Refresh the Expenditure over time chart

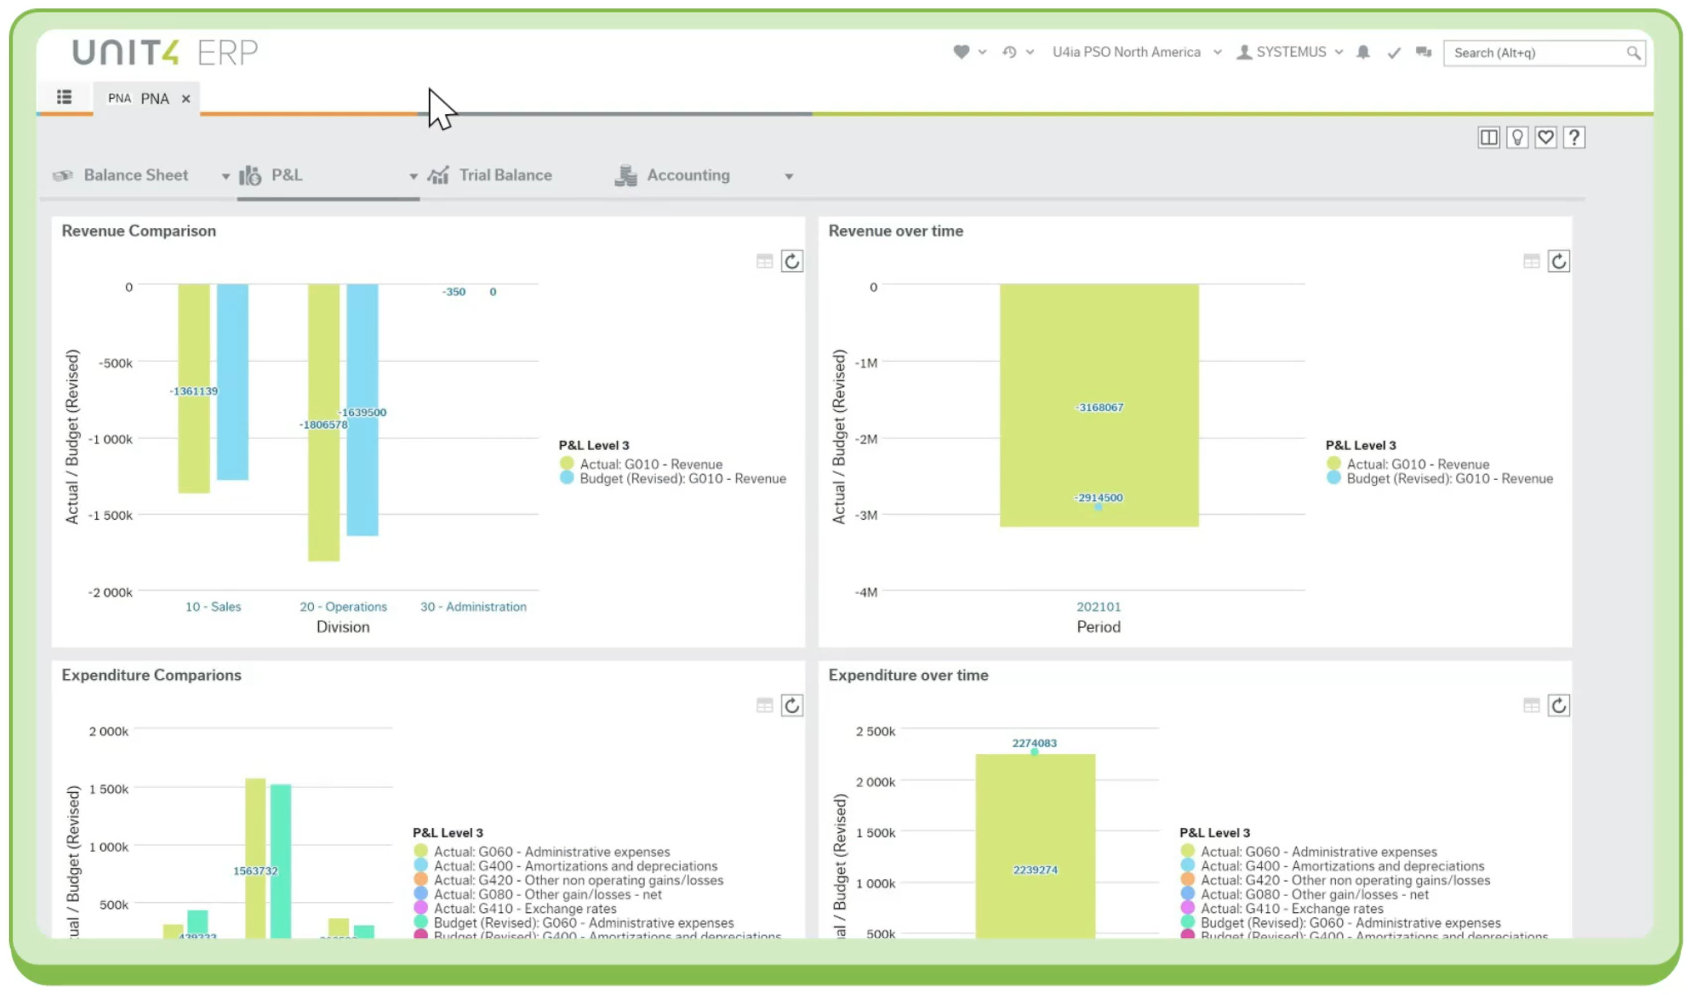point(1559,706)
